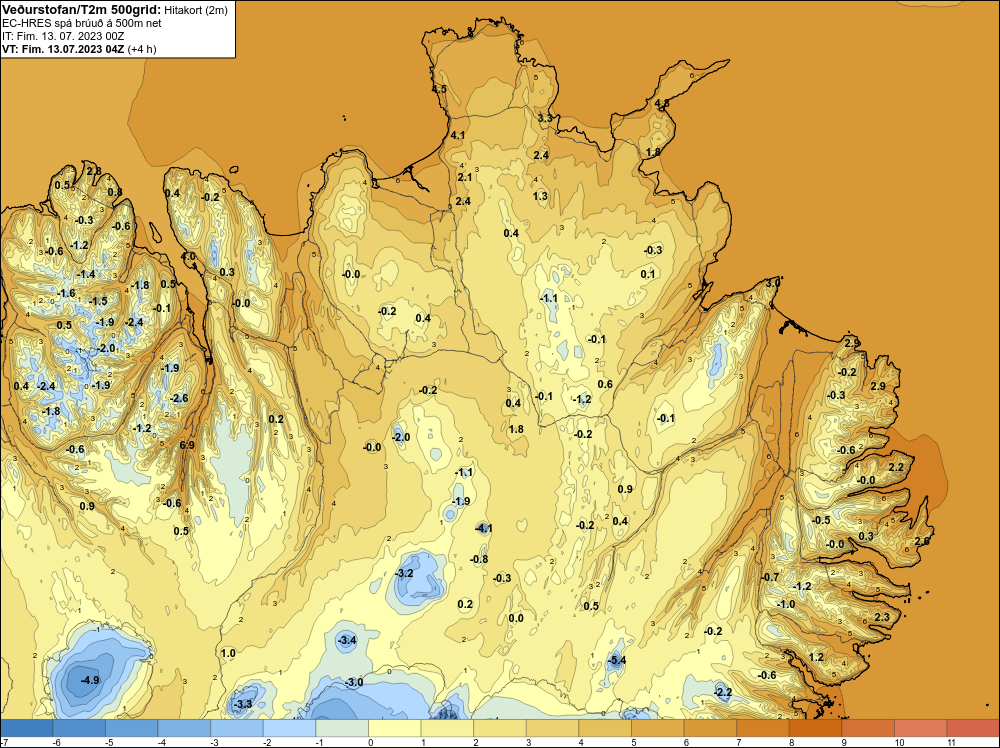The image size is (1000, 748).
Task: Click 'EC-HRES spá brúuð á 500m net' line
Action: (82, 24)
